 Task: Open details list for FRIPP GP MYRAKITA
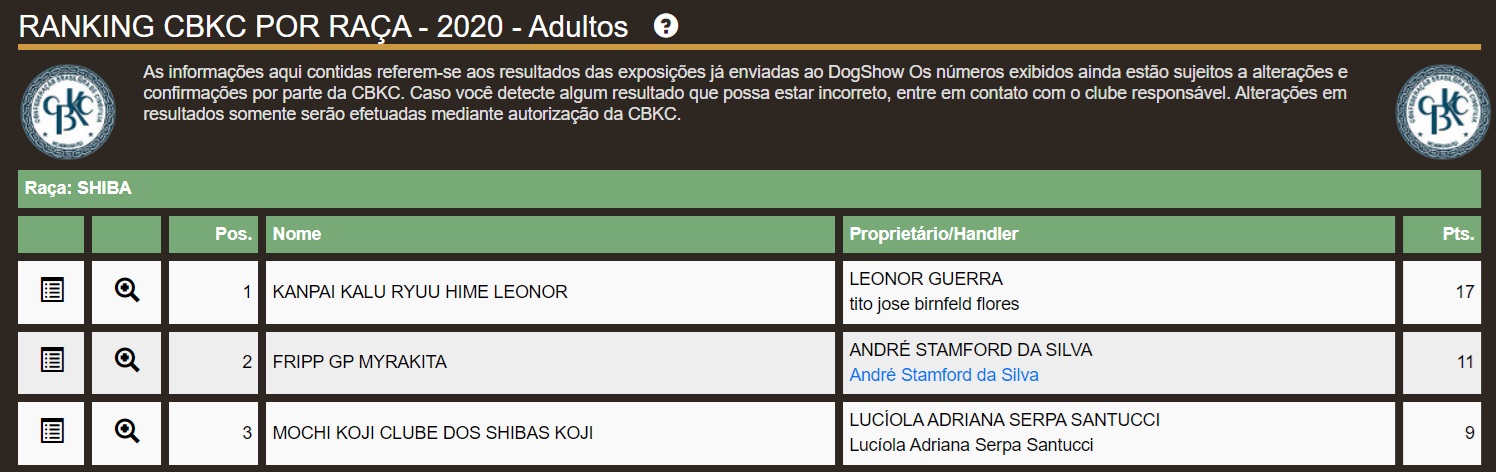click(x=51, y=361)
